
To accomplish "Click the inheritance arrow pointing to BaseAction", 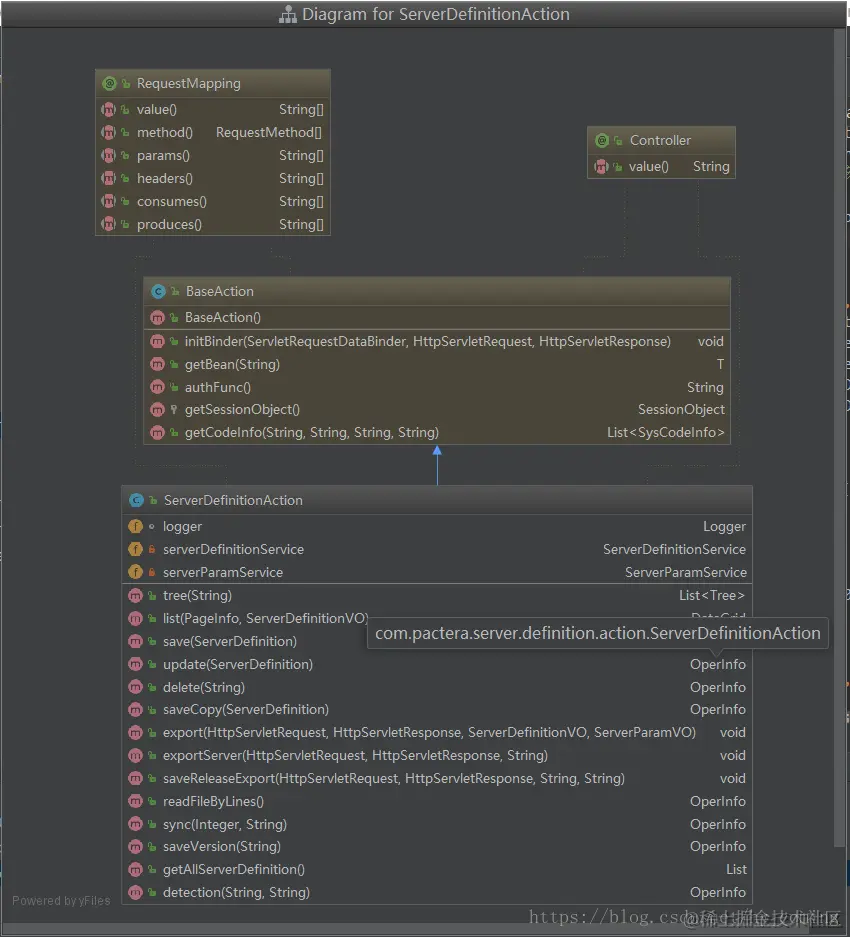I will 437,465.
